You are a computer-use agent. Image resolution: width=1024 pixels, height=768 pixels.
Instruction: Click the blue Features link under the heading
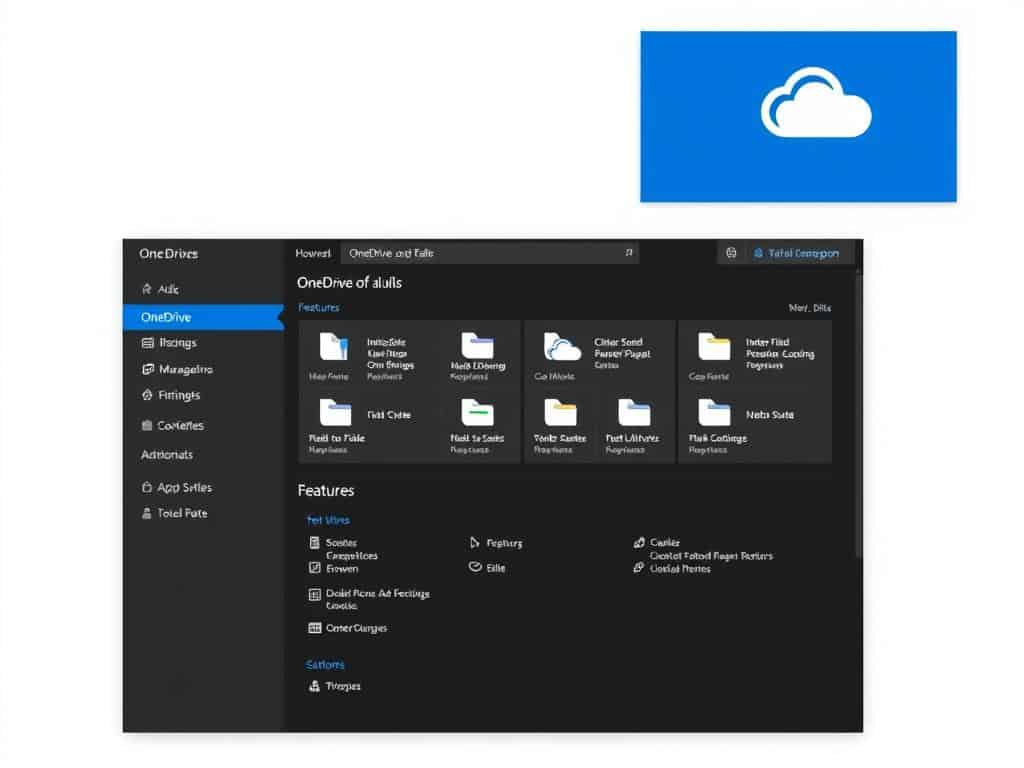pos(319,308)
